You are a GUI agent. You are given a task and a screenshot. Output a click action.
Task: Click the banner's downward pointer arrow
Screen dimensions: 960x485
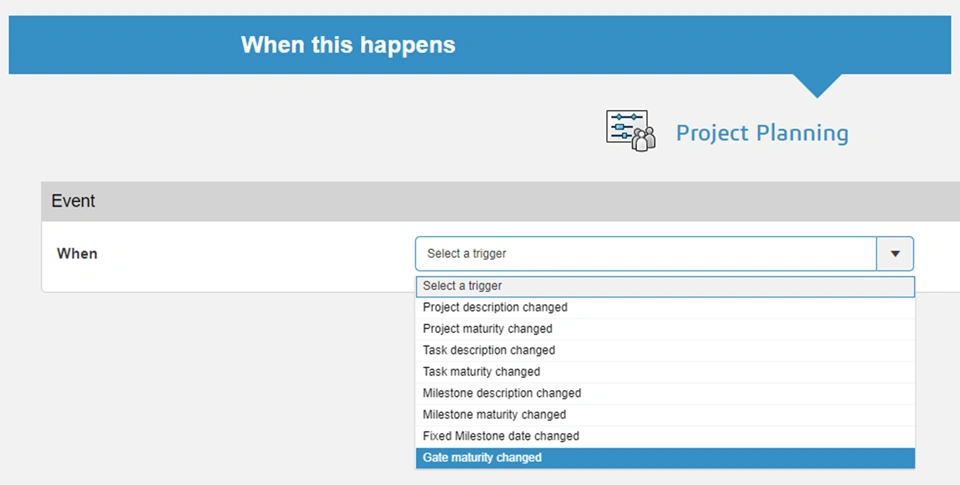tap(817, 85)
